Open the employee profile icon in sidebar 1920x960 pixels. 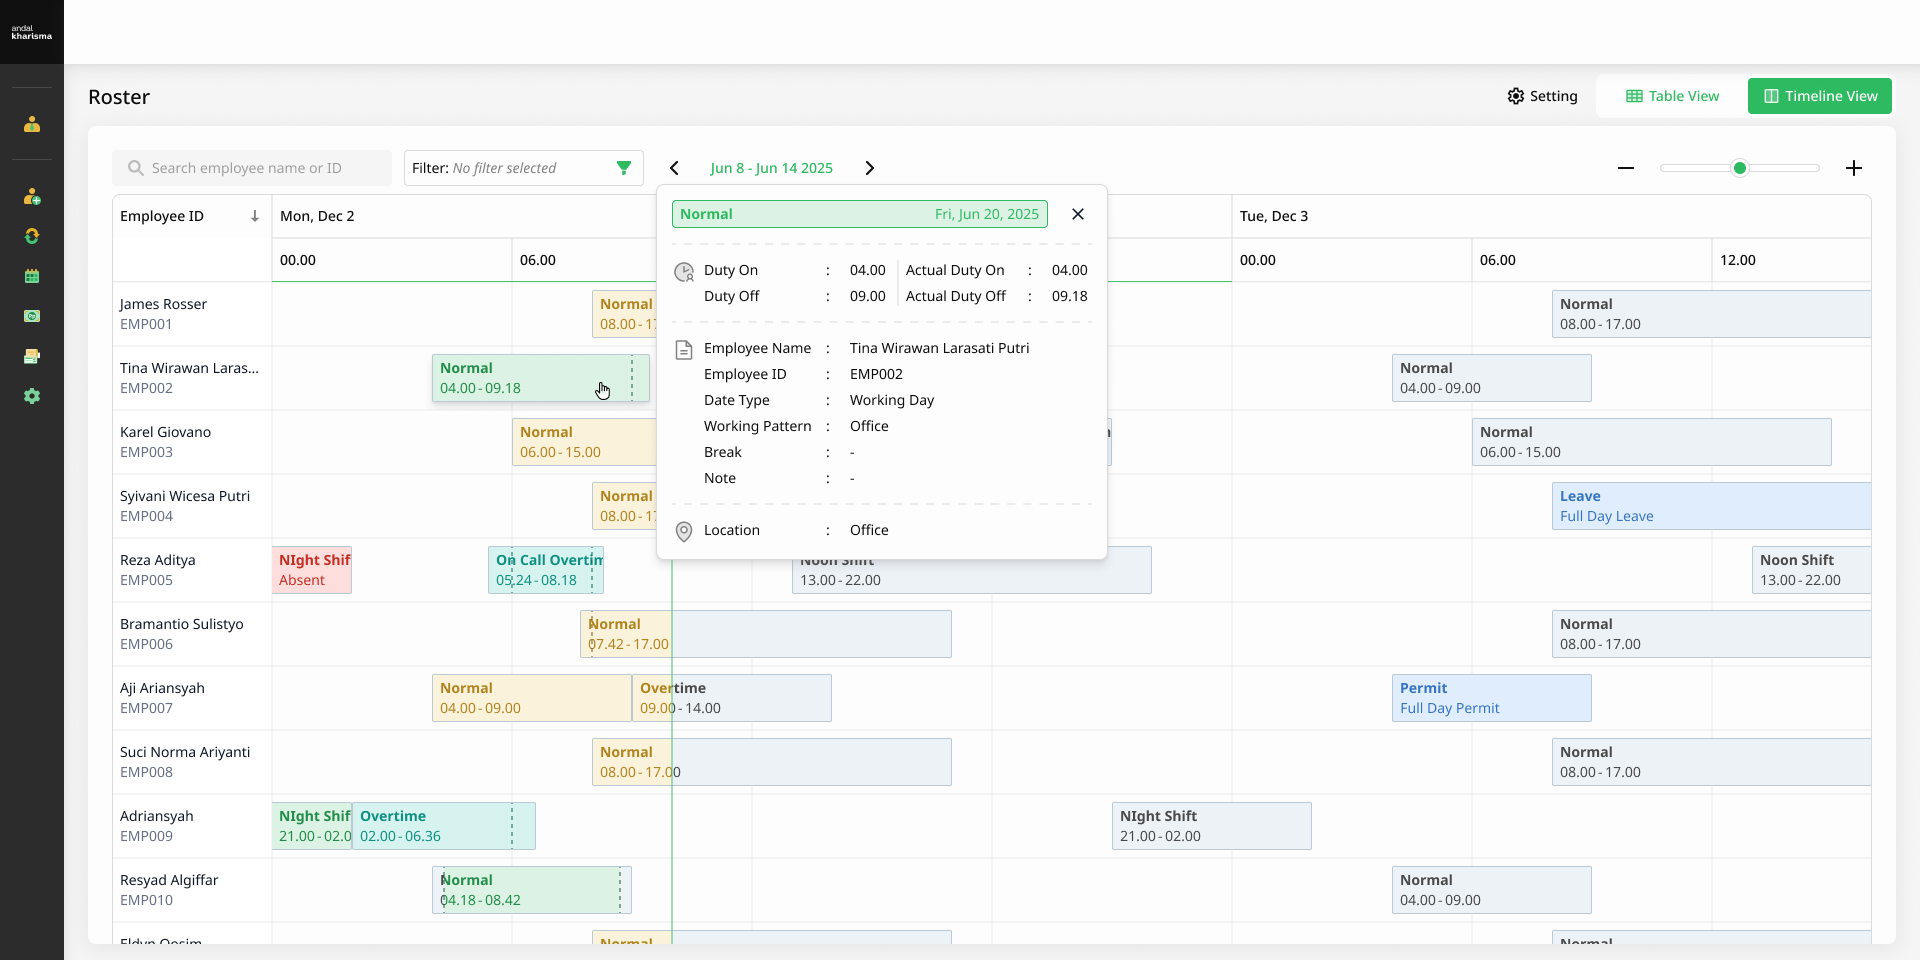pos(32,124)
